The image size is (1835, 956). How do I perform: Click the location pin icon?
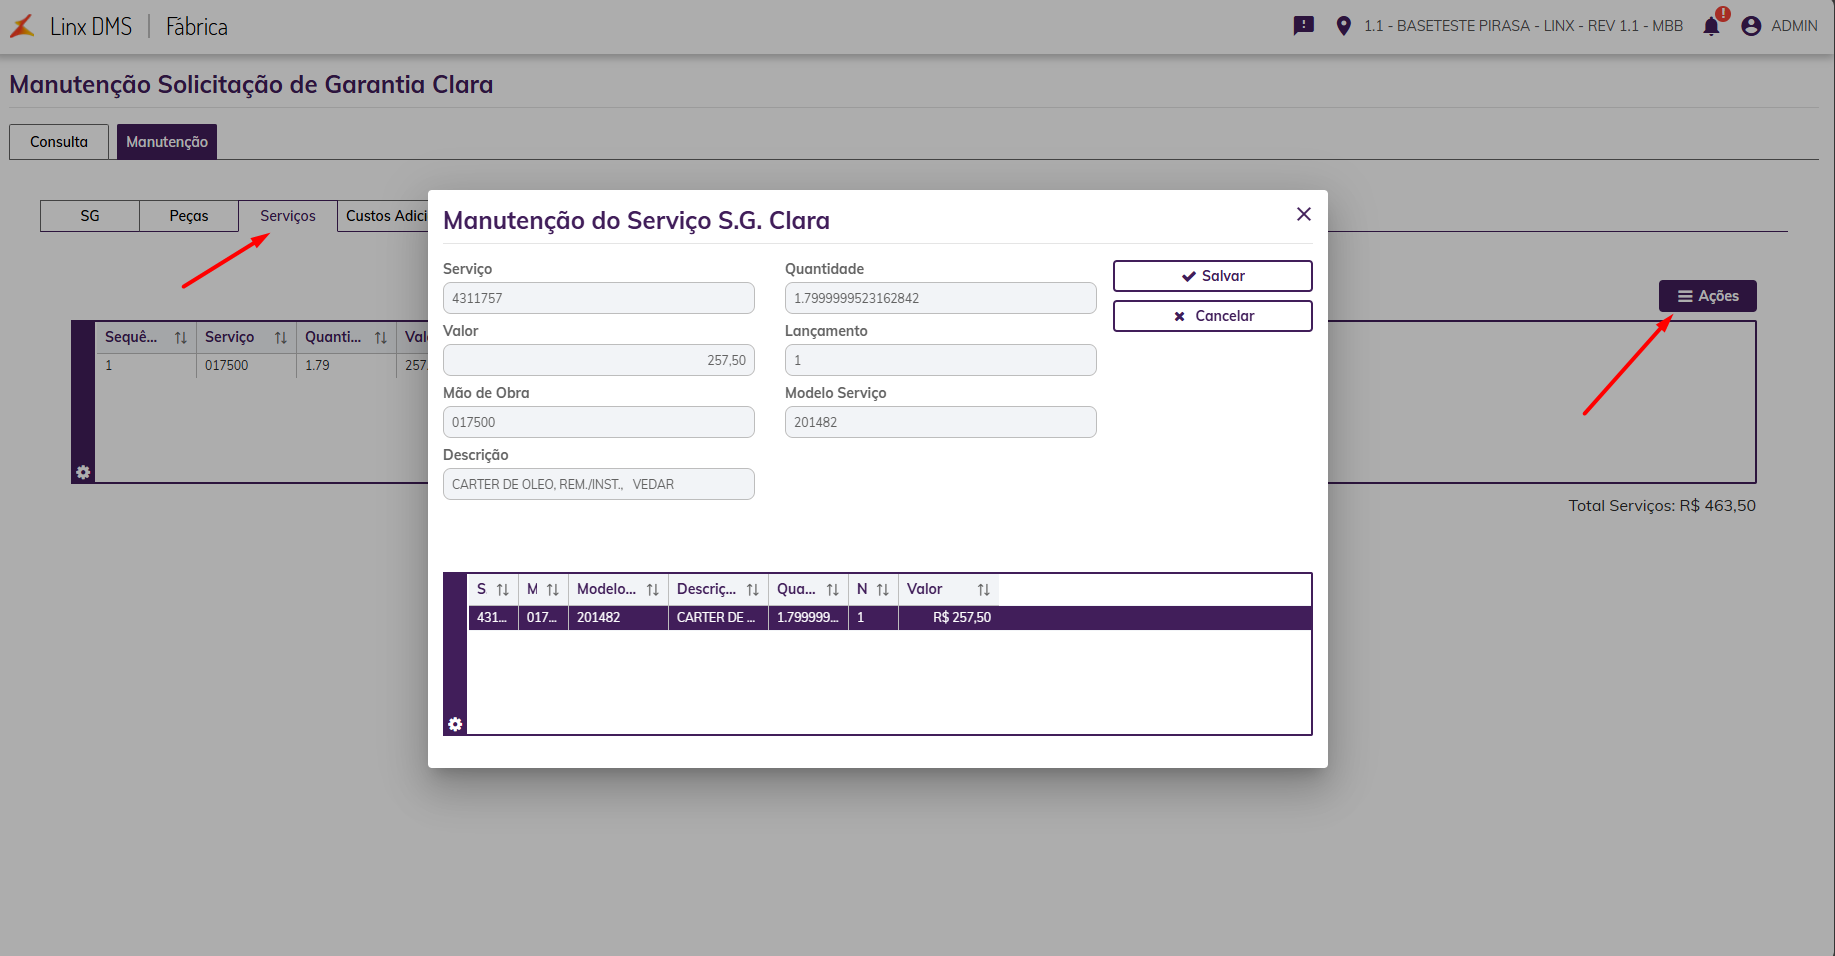pos(1343,26)
